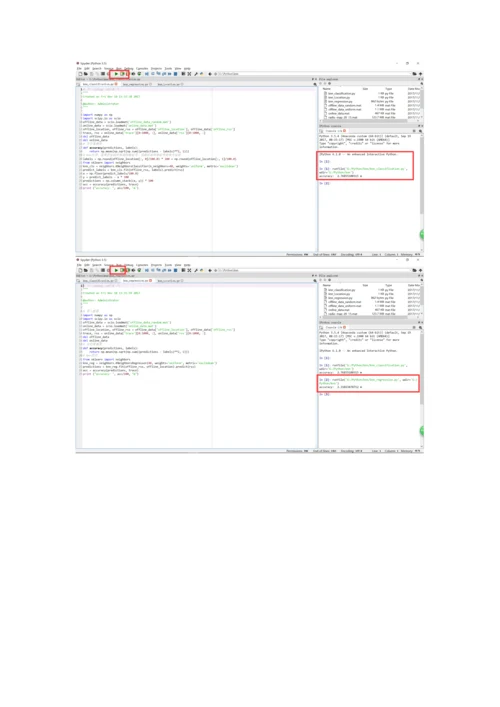Screen dimensions: 500x707
Task: Open Search menu in upper Spyder window
Action: point(96,69)
